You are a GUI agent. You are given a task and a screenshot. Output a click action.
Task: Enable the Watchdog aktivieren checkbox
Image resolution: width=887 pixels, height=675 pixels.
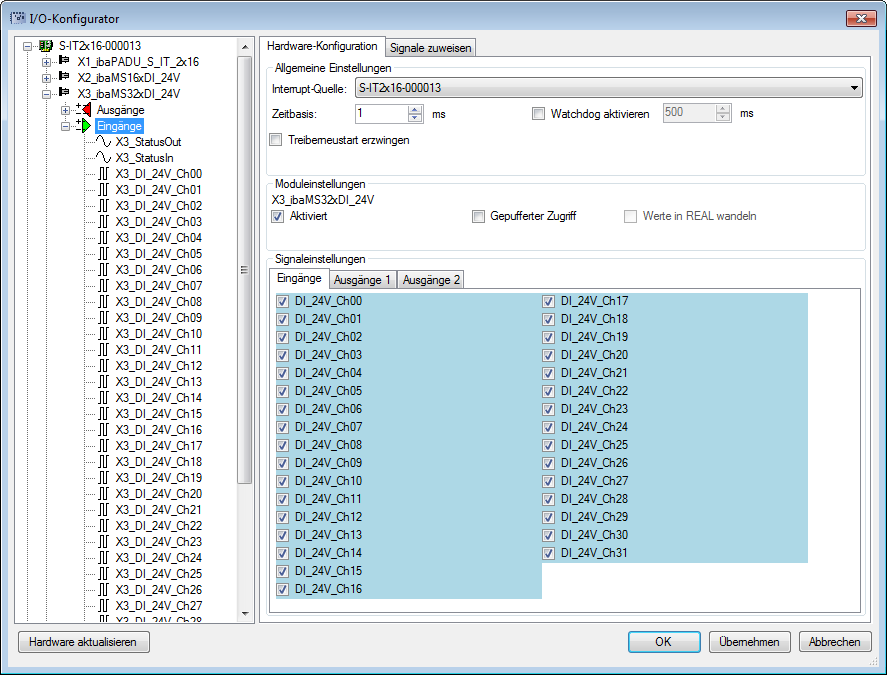(x=539, y=114)
